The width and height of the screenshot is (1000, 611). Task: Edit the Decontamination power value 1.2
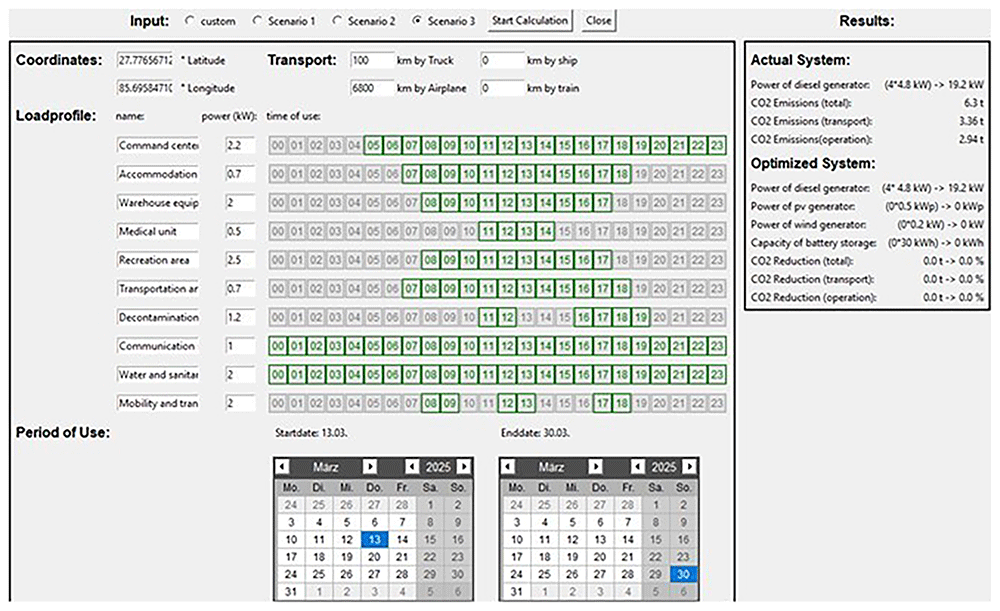tap(240, 318)
